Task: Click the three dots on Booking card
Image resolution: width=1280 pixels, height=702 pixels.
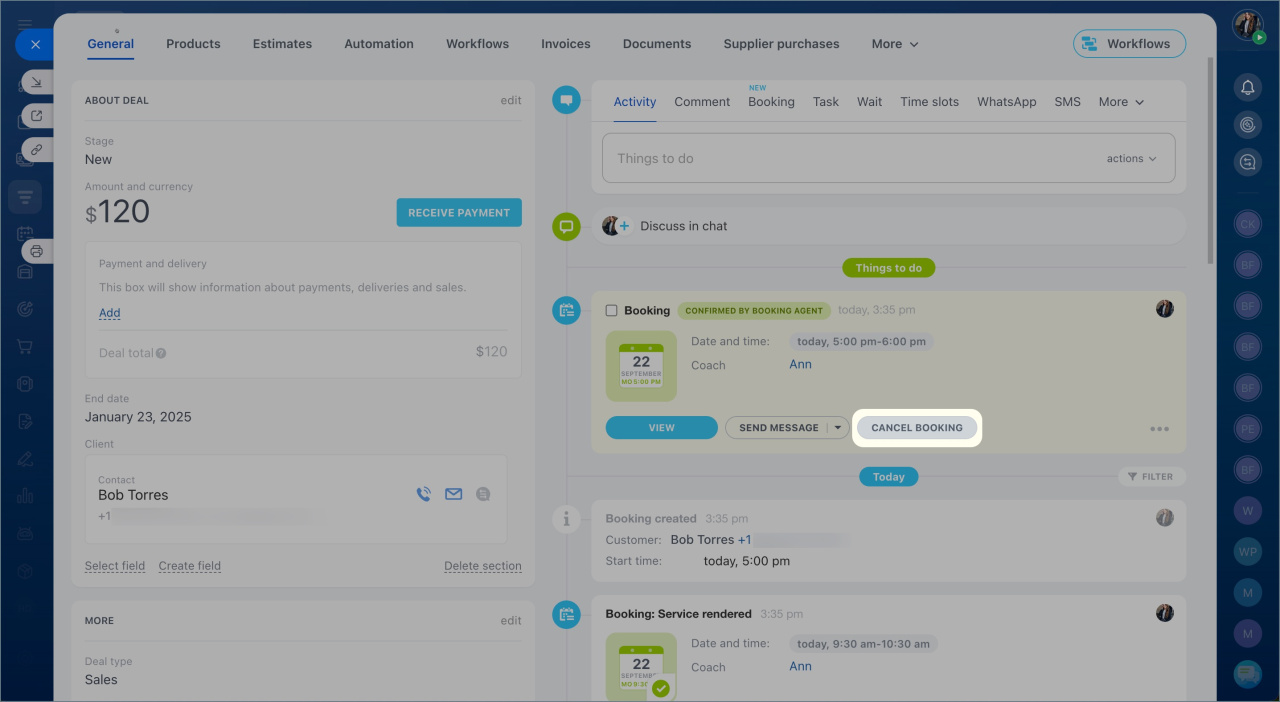Action: (x=1159, y=429)
